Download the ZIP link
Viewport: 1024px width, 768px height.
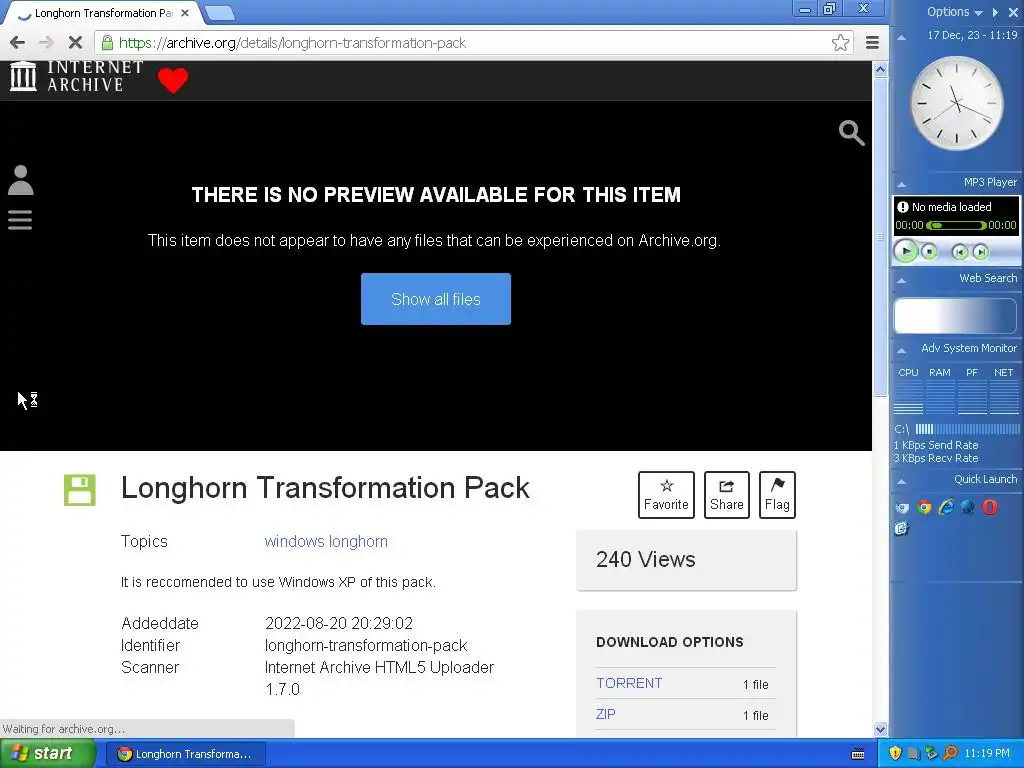click(x=605, y=714)
